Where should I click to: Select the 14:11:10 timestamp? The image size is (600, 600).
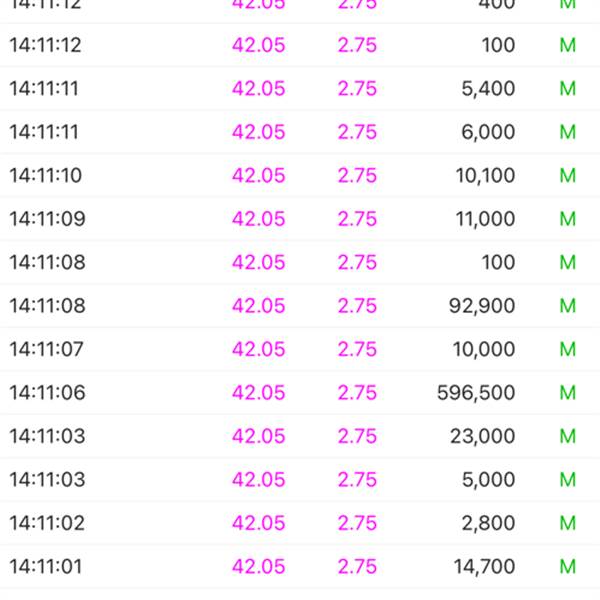point(45,176)
